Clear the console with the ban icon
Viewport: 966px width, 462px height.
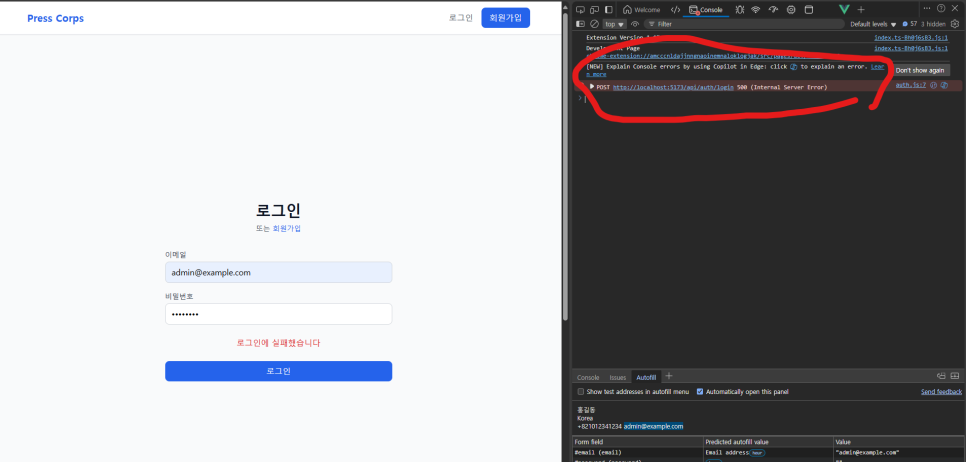pos(595,24)
